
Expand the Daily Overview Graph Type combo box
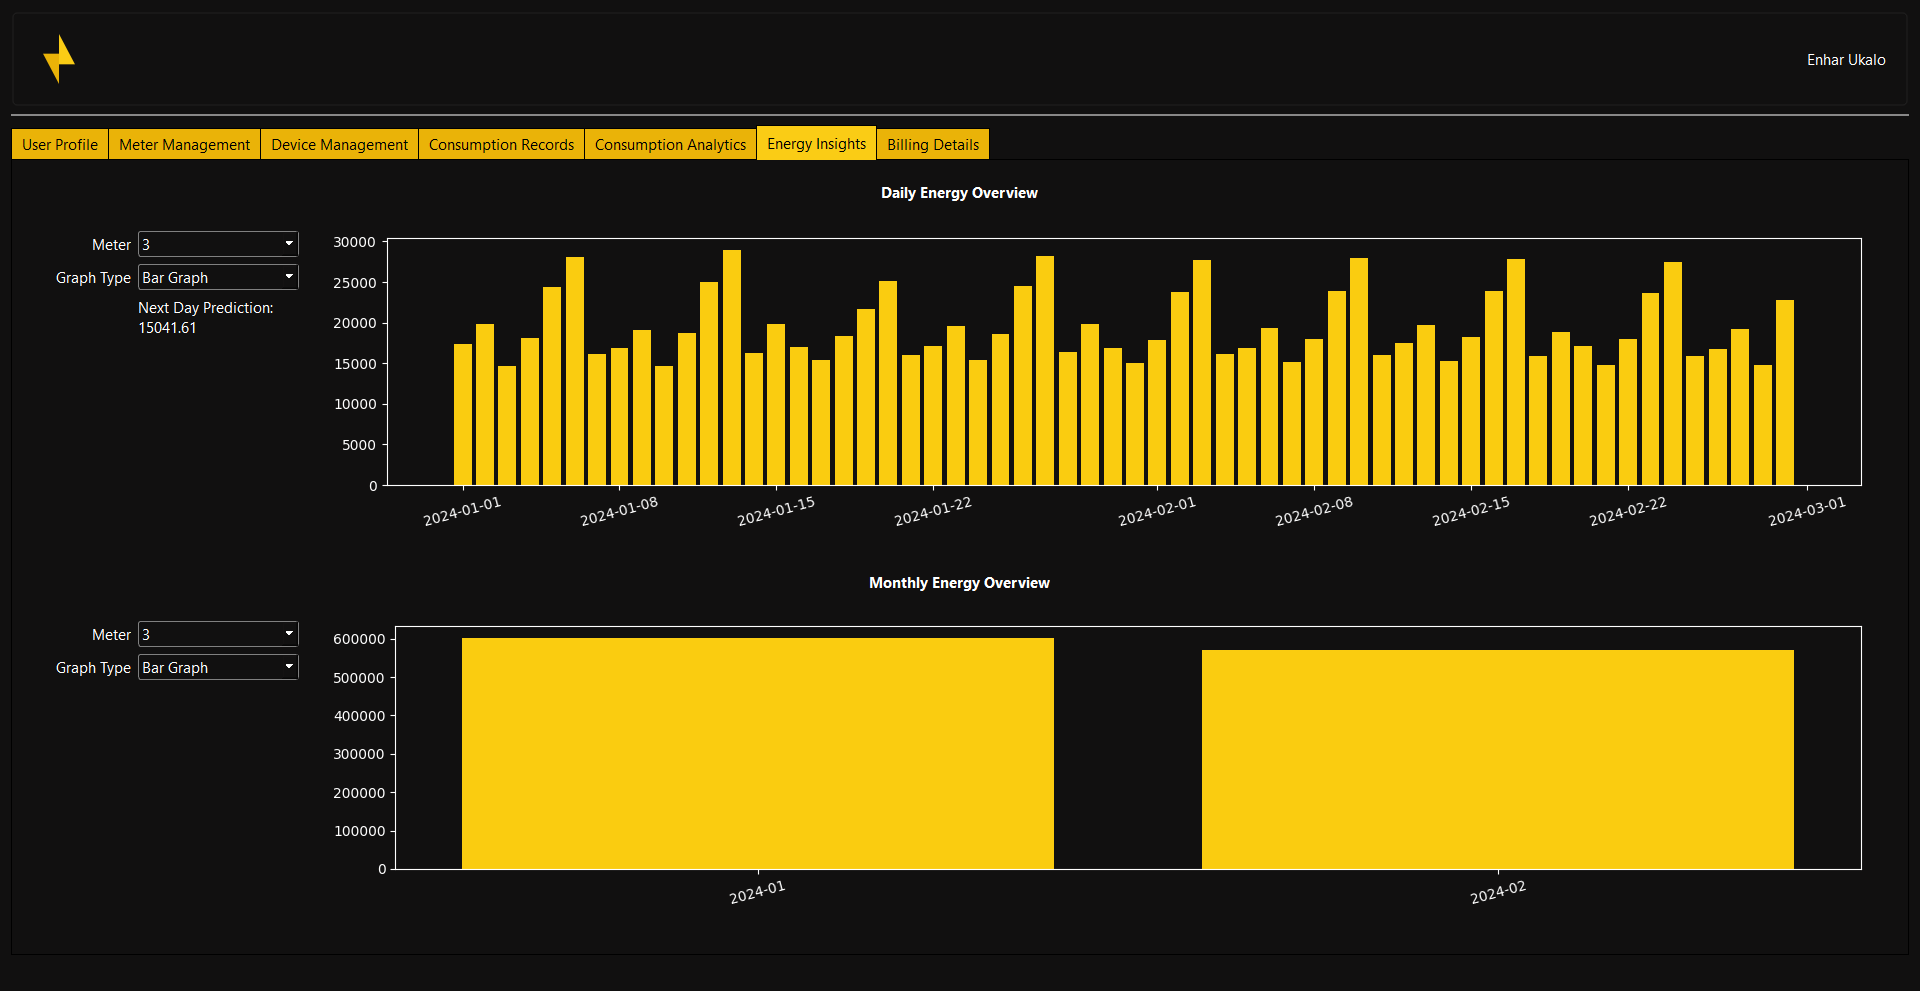pyautogui.click(x=218, y=277)
